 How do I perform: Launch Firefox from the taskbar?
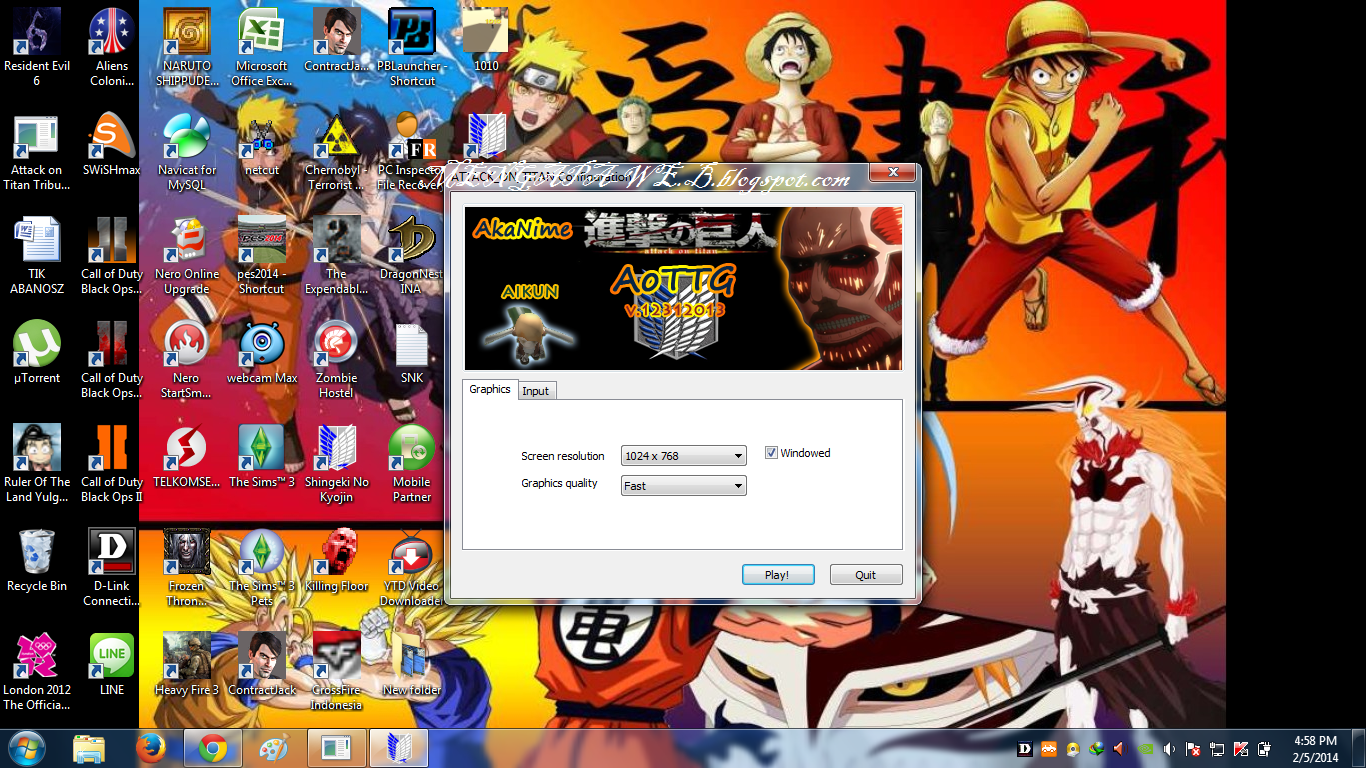coord(151,748)
